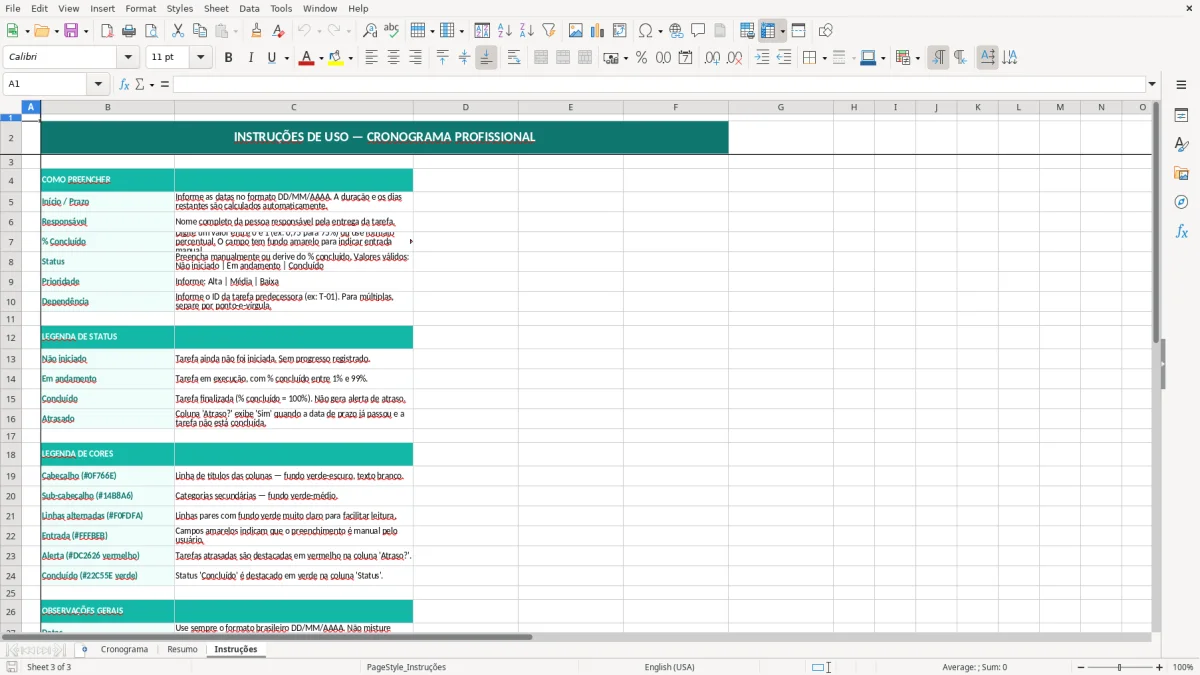The image size is (1200, 675).
Task: Open Find & Replace icon
Action: point(370,31)
